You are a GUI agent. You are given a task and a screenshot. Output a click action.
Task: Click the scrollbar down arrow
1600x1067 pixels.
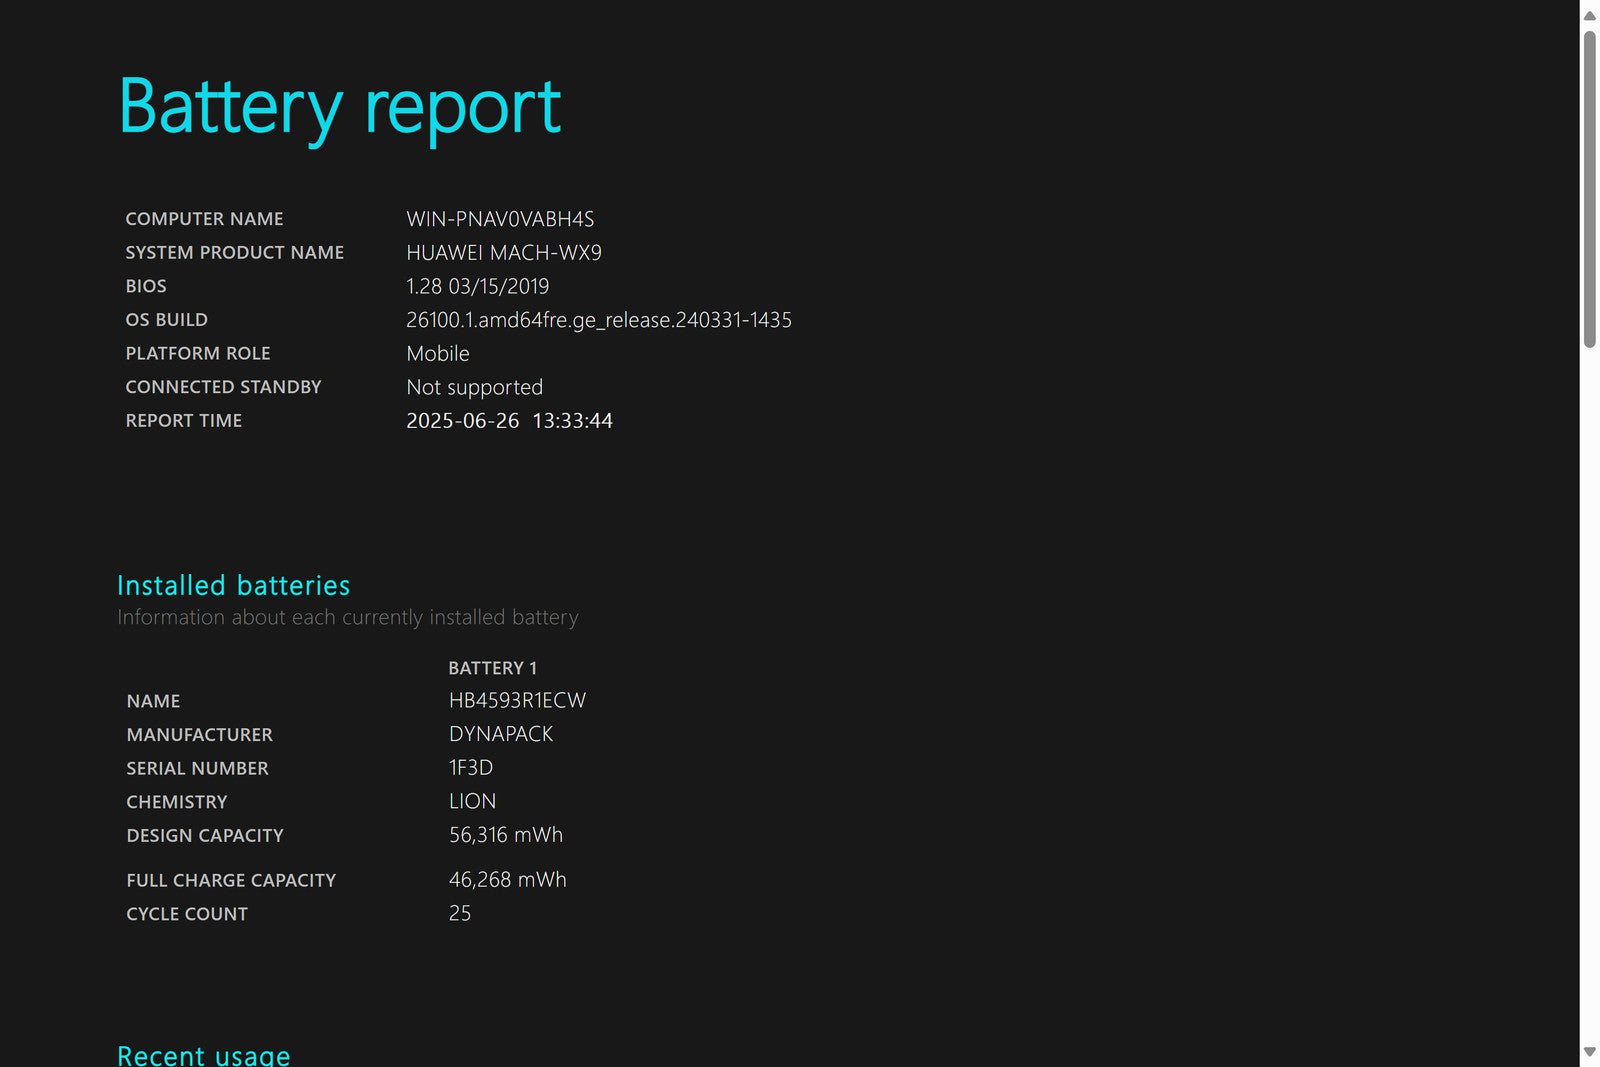[x=1589, y=1052]
